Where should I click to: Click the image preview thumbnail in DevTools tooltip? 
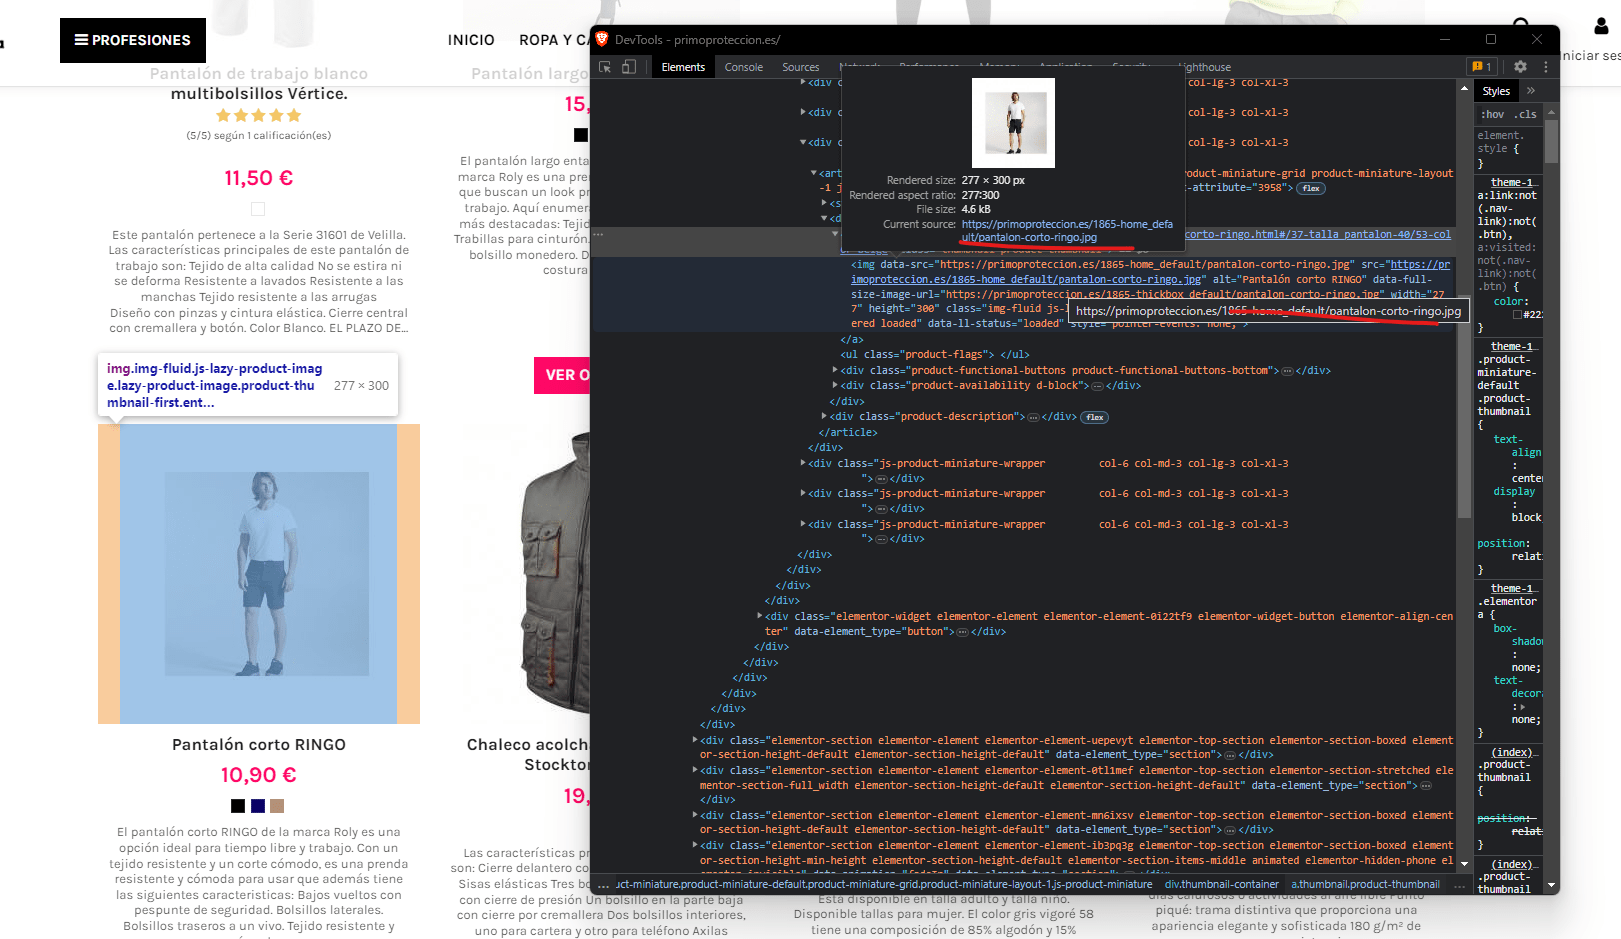1013,123
